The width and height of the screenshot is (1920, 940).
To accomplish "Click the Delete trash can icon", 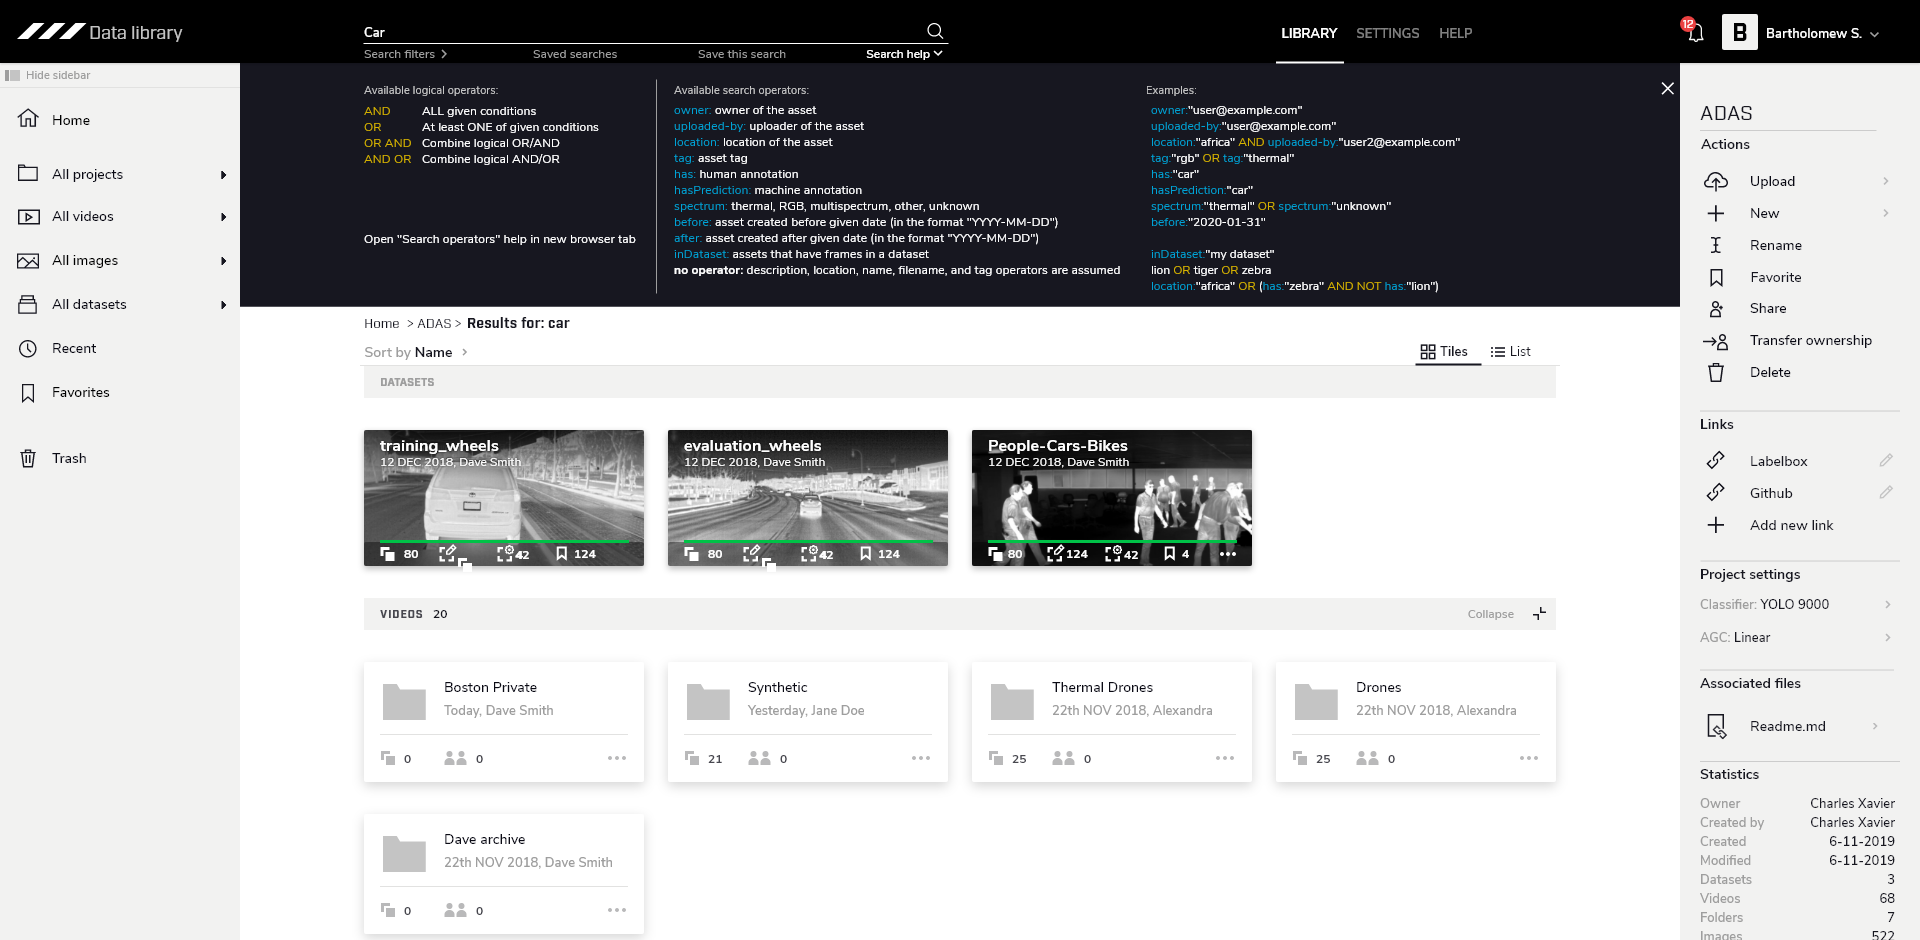I will (x=1716, y=373).
